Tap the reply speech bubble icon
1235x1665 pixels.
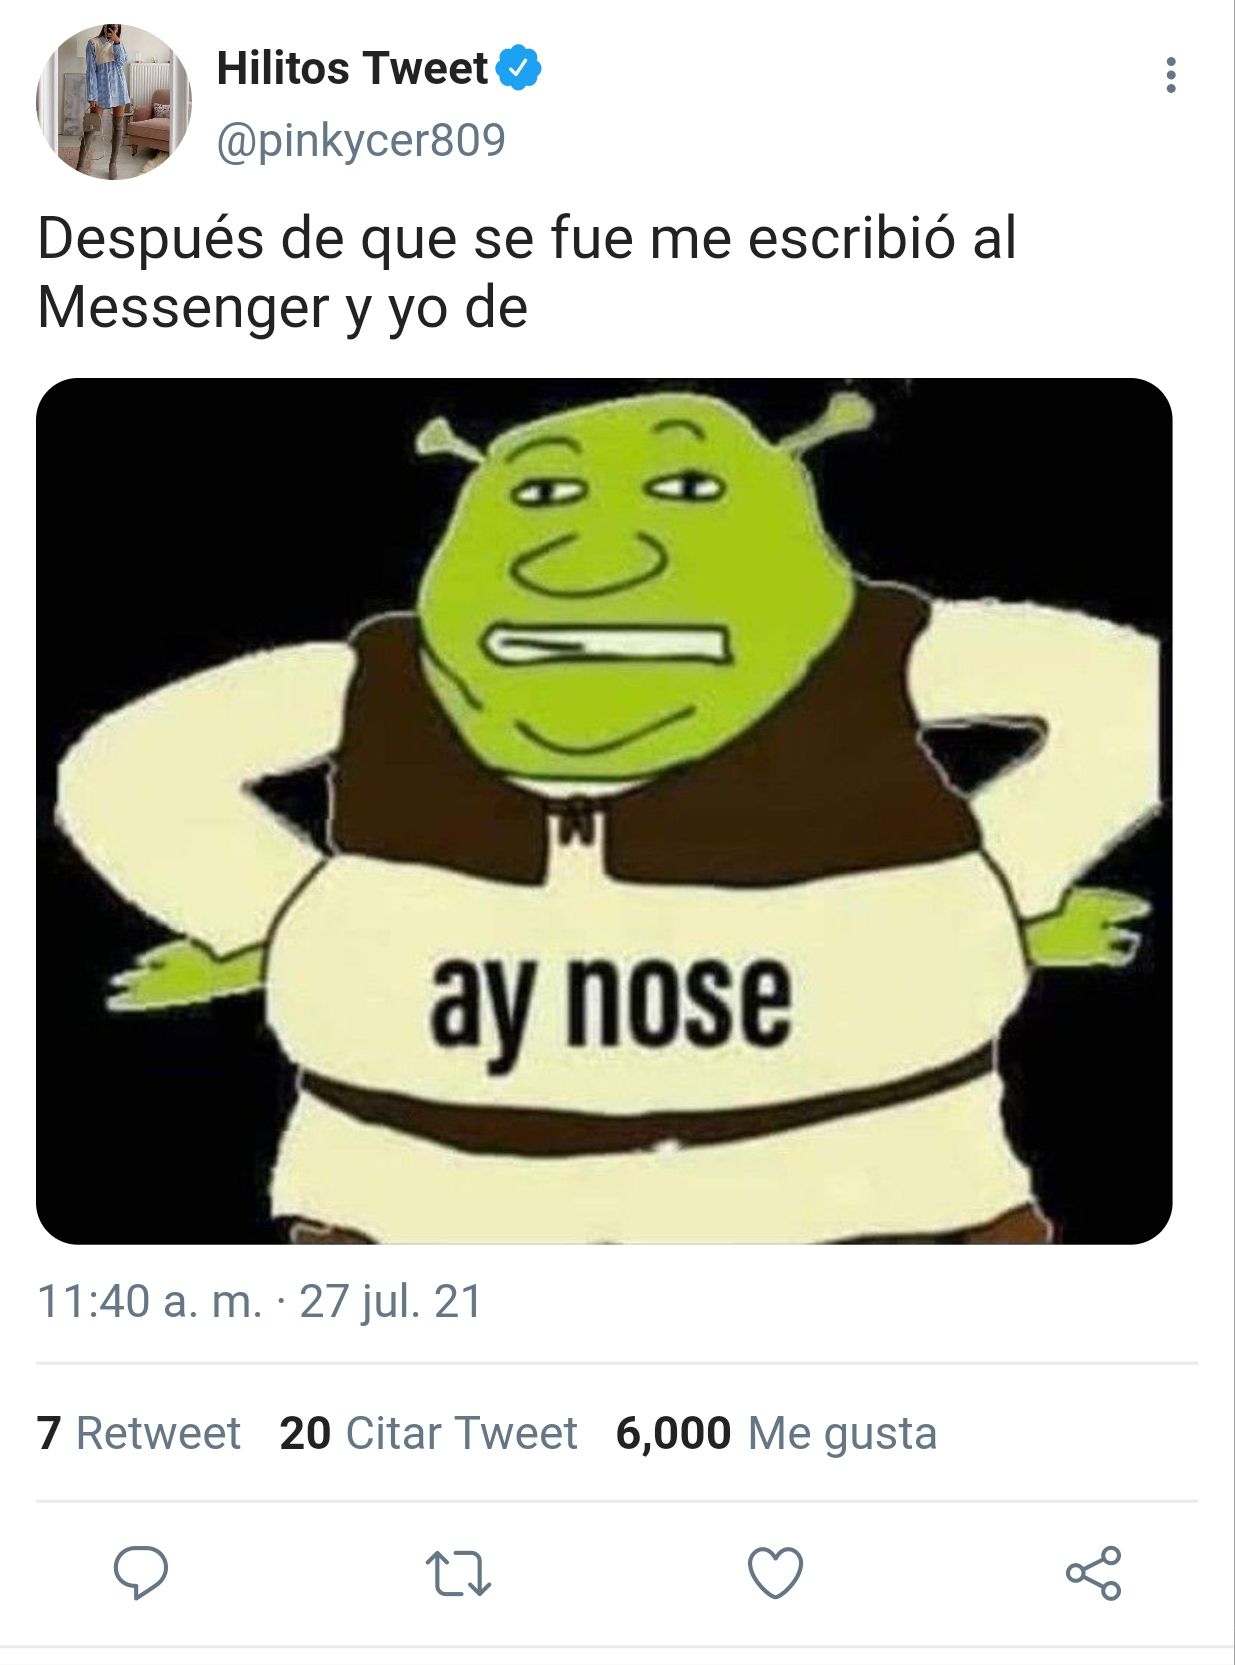coord(140,1572)
